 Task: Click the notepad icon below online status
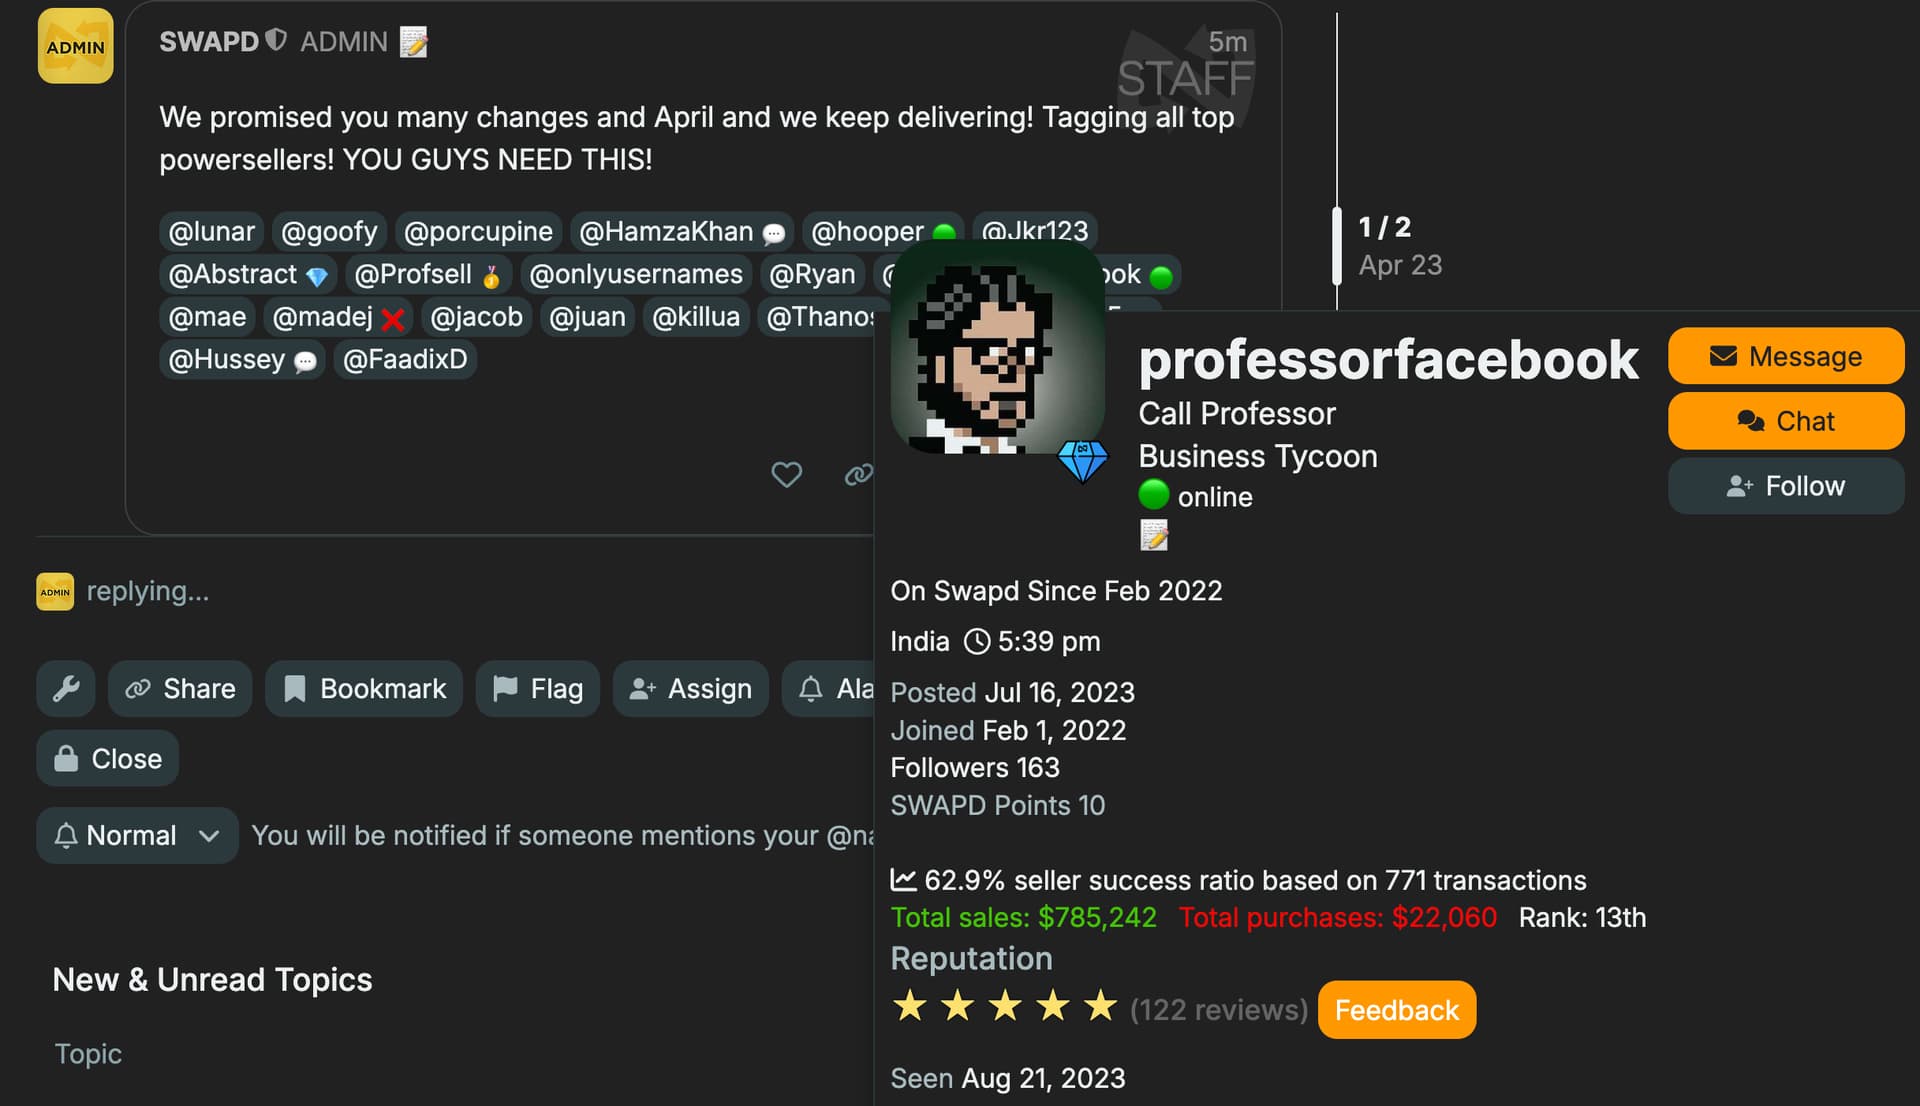pyautogui.click(x=1154, y=536)
